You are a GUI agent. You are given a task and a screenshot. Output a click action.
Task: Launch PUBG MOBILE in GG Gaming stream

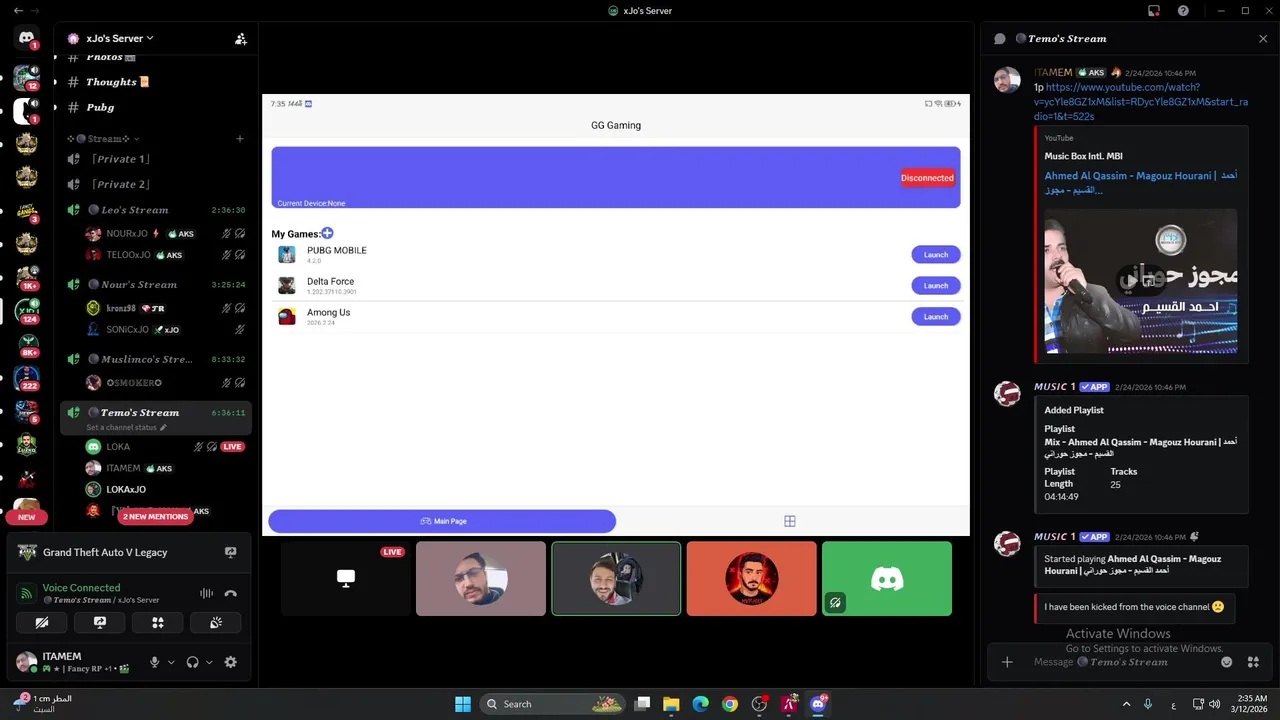pos(936,255)
